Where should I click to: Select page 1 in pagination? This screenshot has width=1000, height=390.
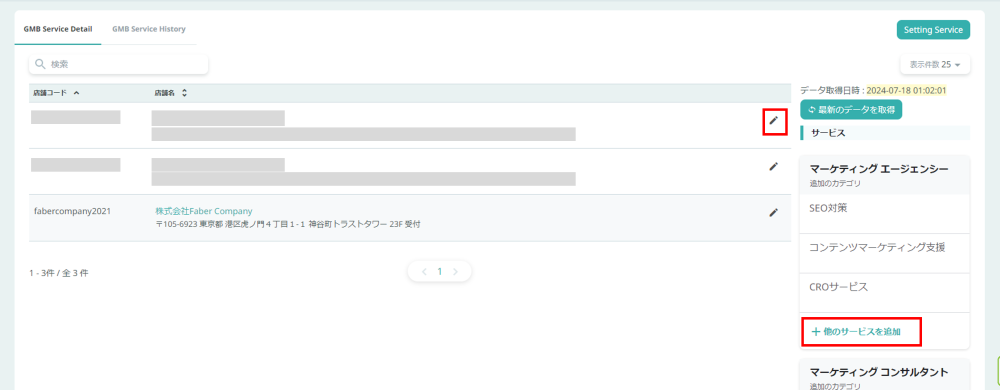point(439,271)
